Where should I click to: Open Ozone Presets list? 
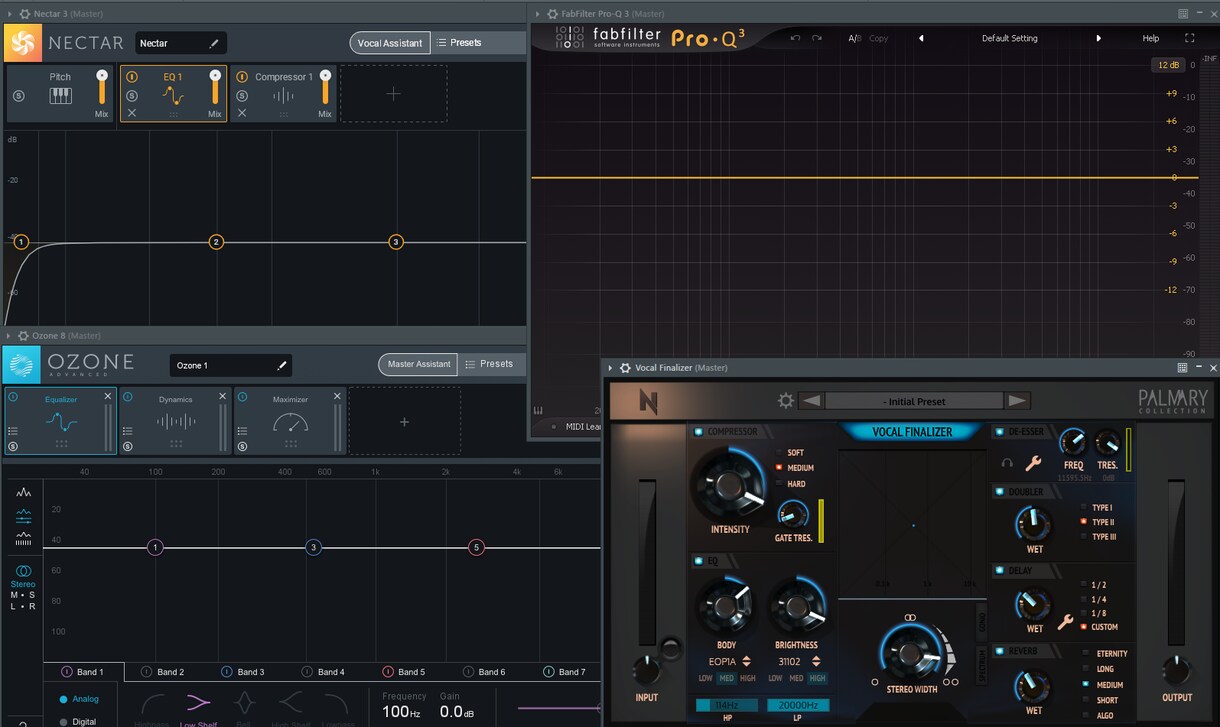[x=490, y=364]
